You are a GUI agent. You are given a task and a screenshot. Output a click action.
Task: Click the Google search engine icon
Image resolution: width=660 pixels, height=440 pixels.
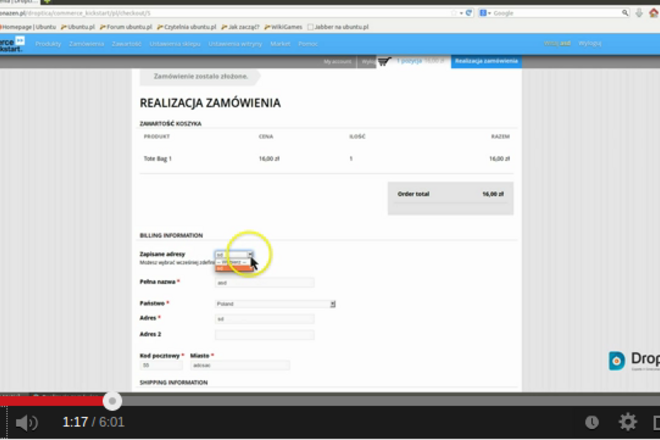(483, 13)
